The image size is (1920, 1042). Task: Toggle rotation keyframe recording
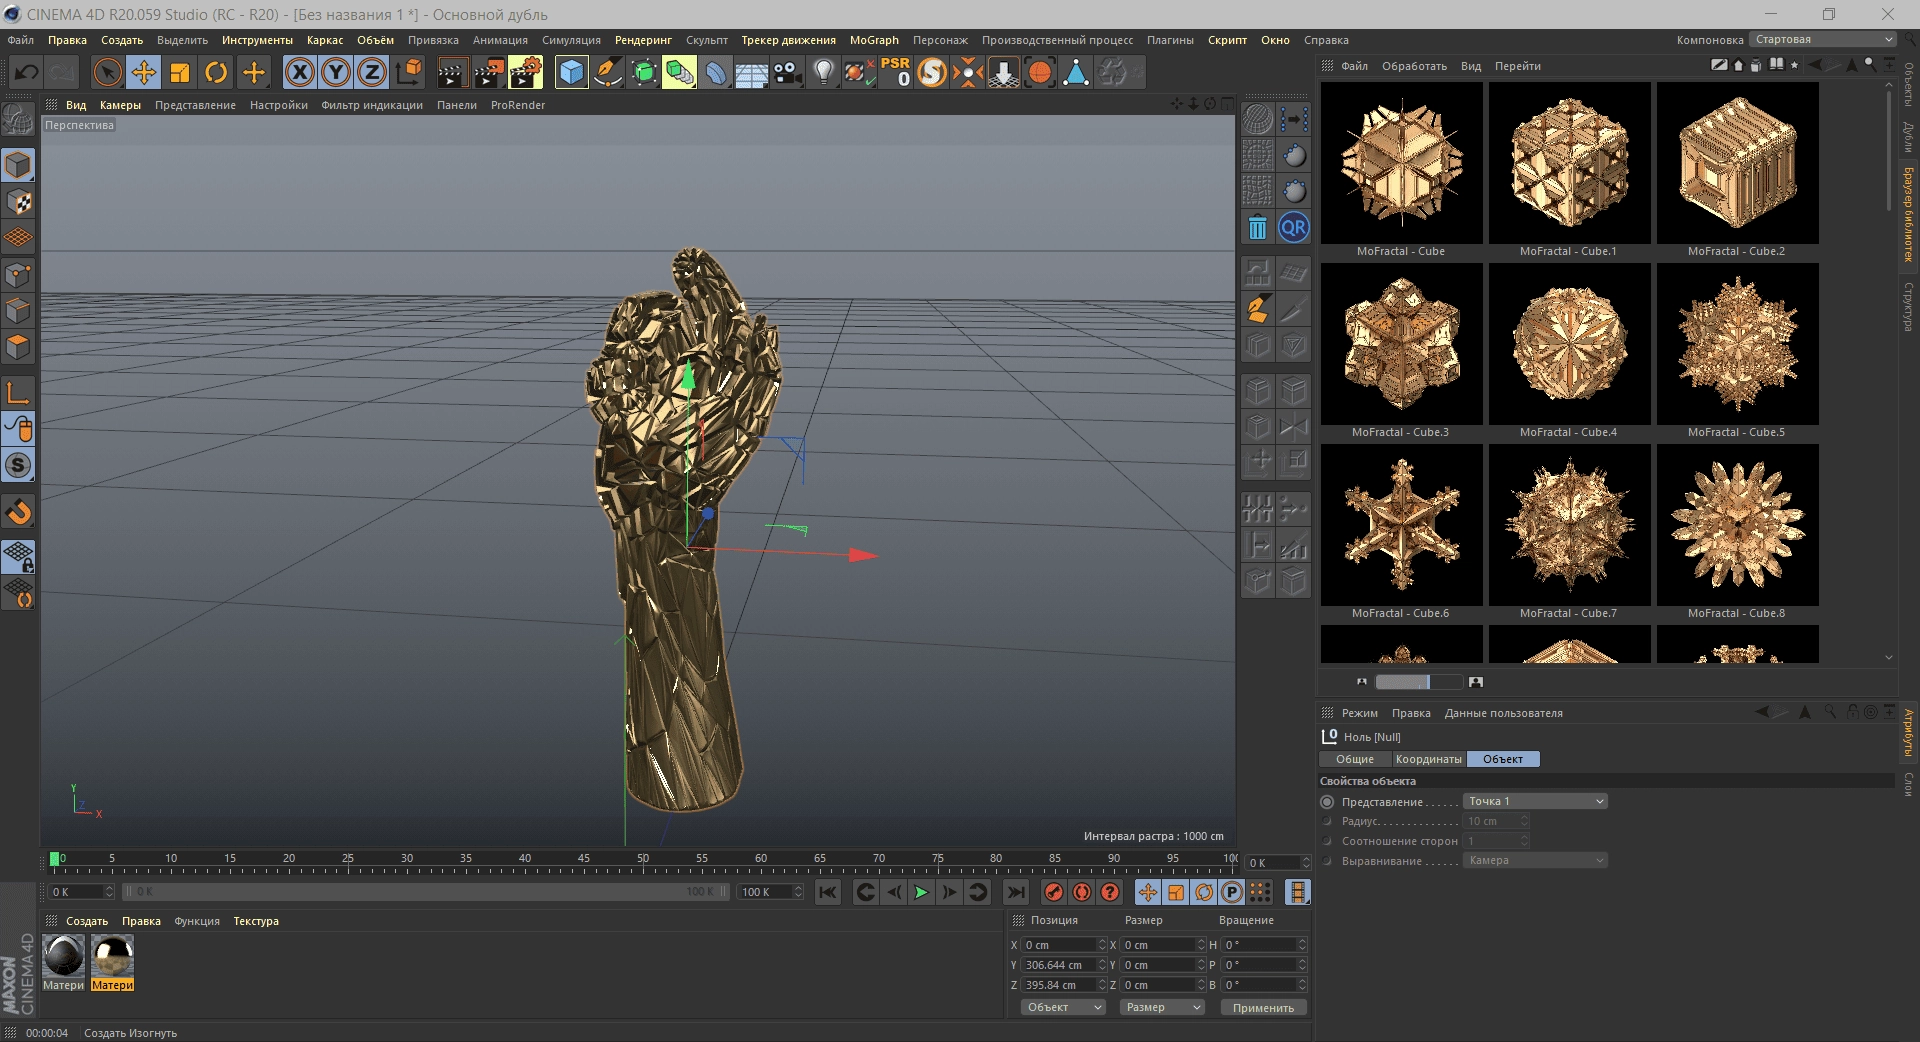tap(1204, 892)
